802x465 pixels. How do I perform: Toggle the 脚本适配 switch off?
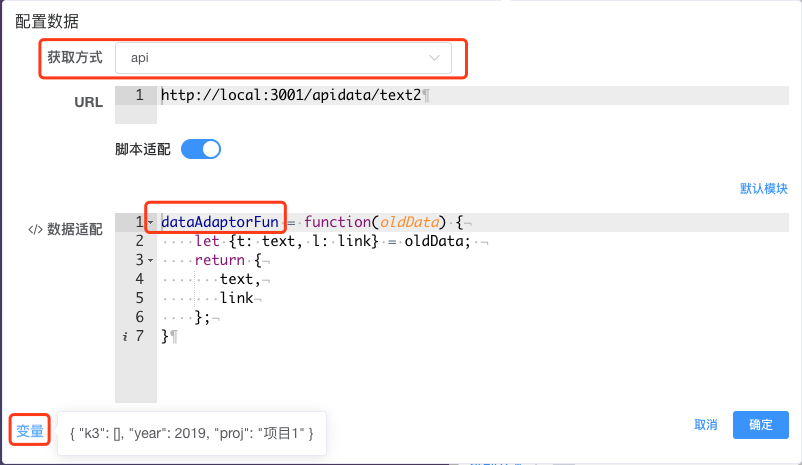pos(200,149)
